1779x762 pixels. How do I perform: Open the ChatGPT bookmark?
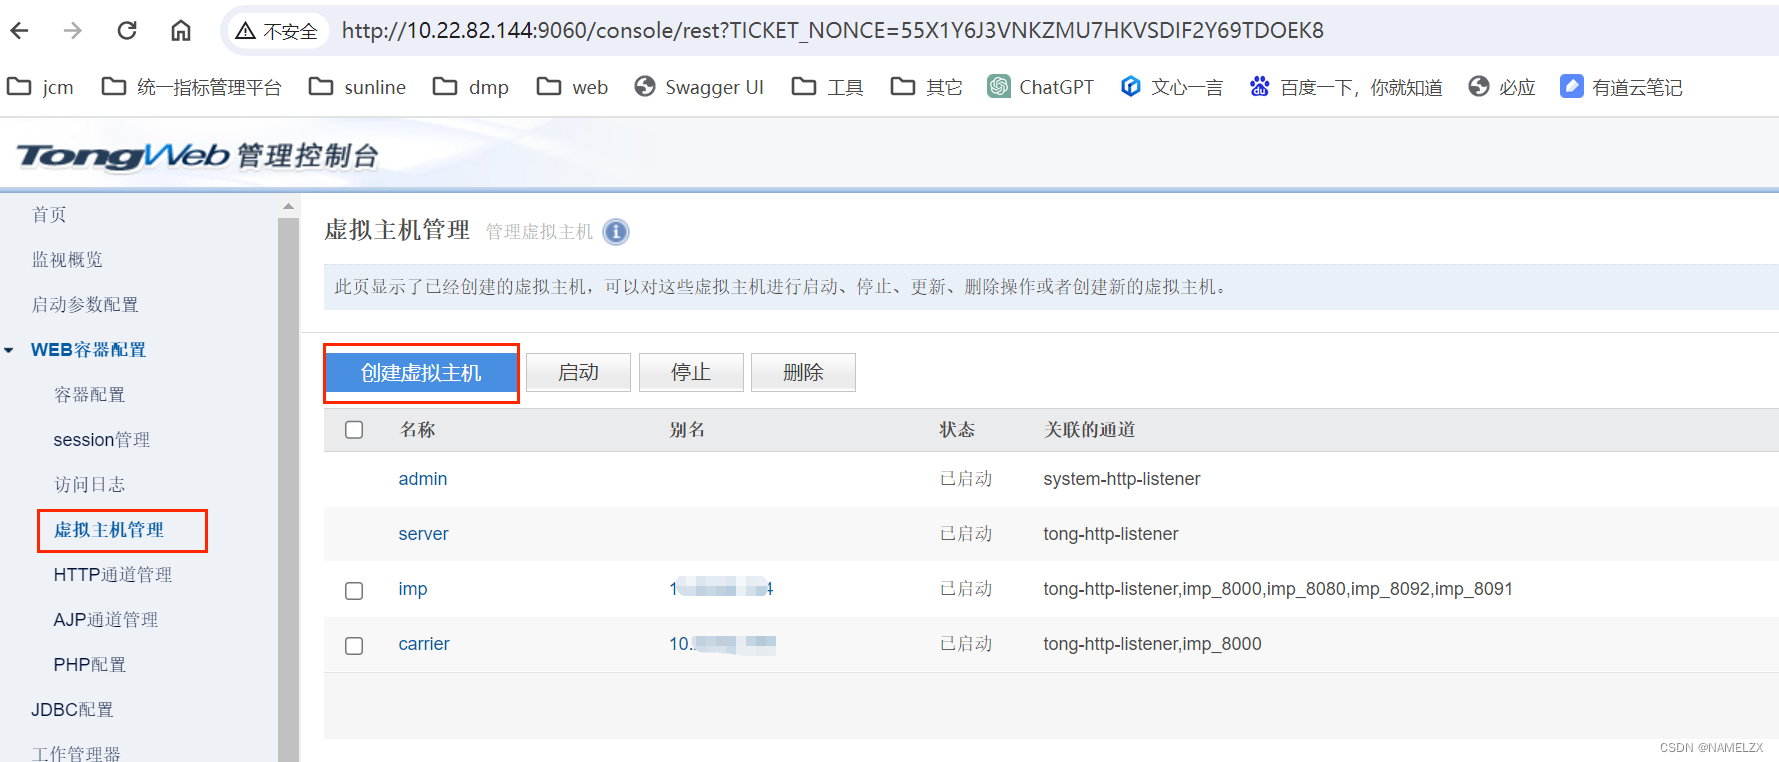click(1041, 87)
